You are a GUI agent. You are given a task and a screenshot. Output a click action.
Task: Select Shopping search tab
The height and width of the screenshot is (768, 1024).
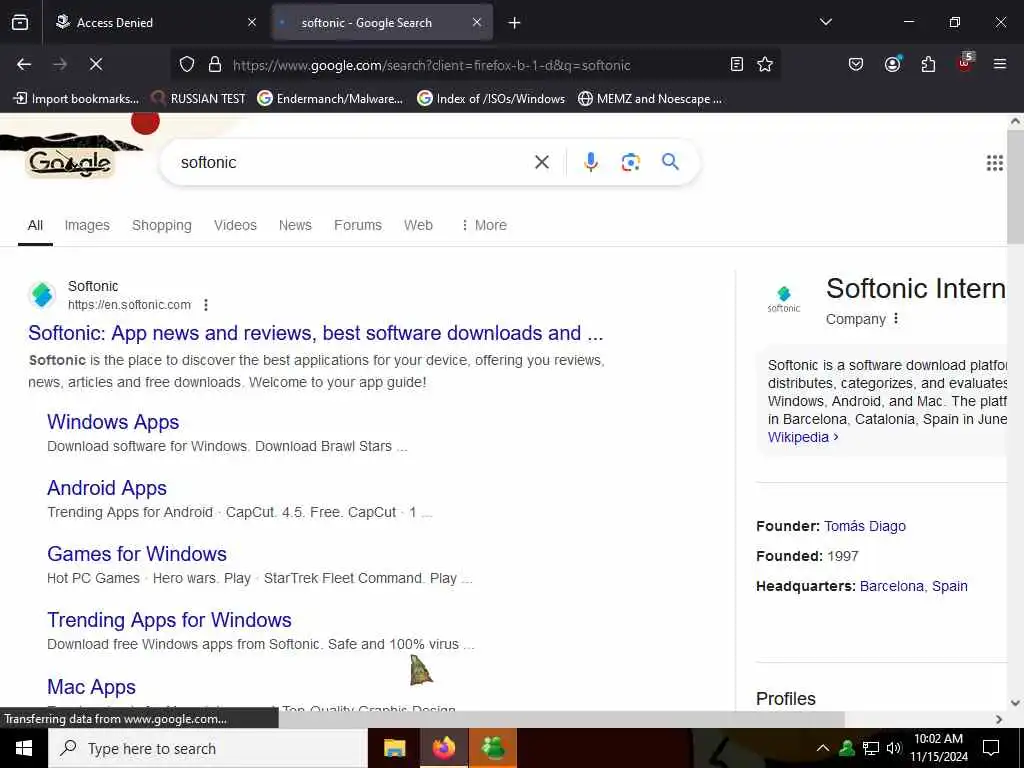click(x=161, y=225)
